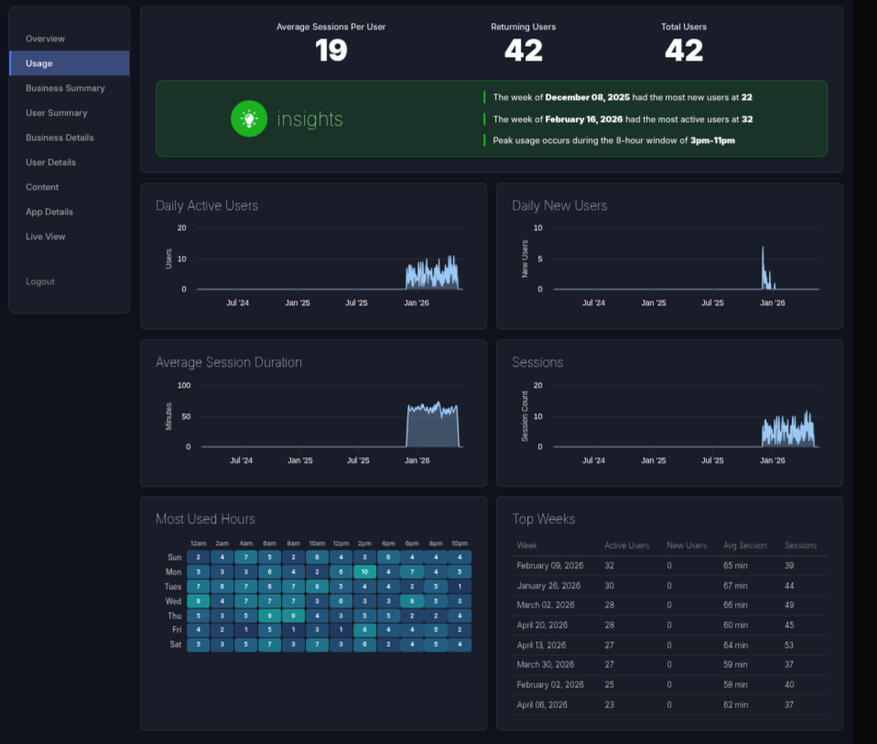Select the March 30, 2026 week row
877x744 pixels.
click(x=669, y=665)
